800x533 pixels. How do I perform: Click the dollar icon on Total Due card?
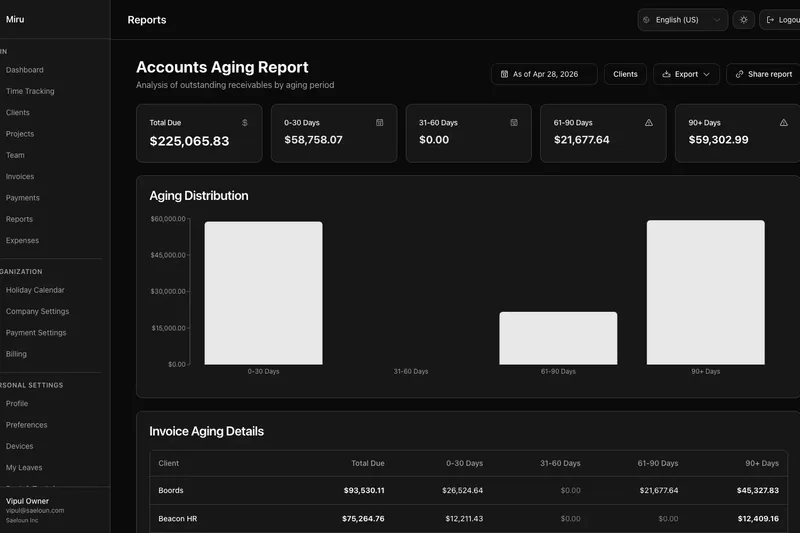(244, 122)
